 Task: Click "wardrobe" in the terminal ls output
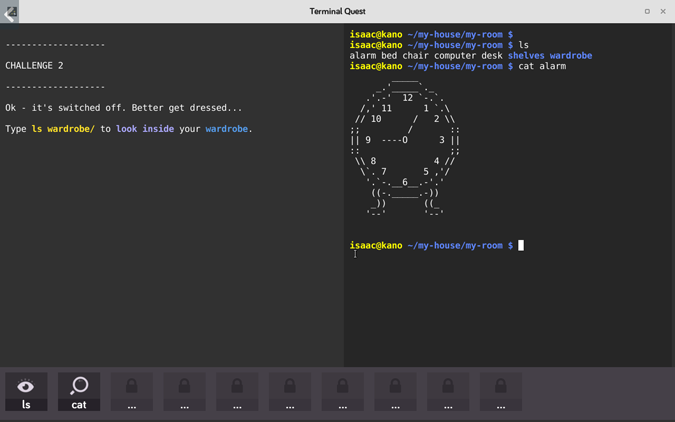571,56
